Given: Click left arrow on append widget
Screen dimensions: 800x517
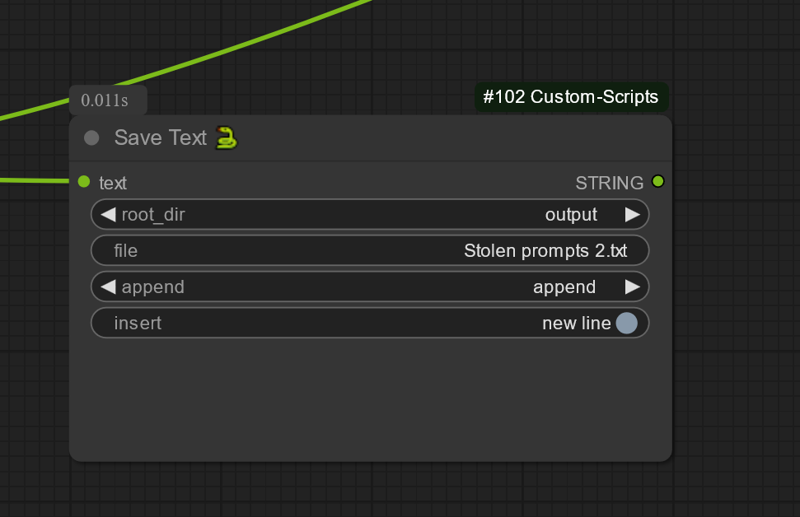Looking at the screenshot, I should click(x=108, y=287).
